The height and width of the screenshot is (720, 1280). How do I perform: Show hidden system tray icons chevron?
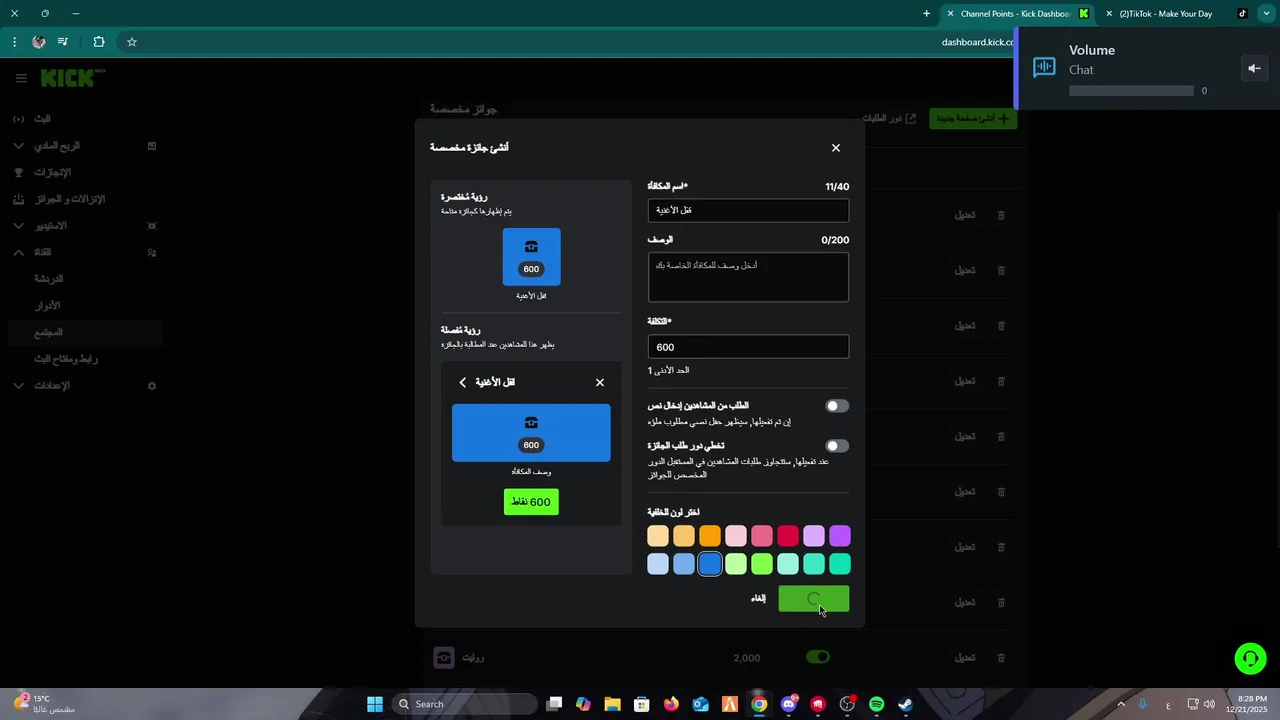[1121, 704]
